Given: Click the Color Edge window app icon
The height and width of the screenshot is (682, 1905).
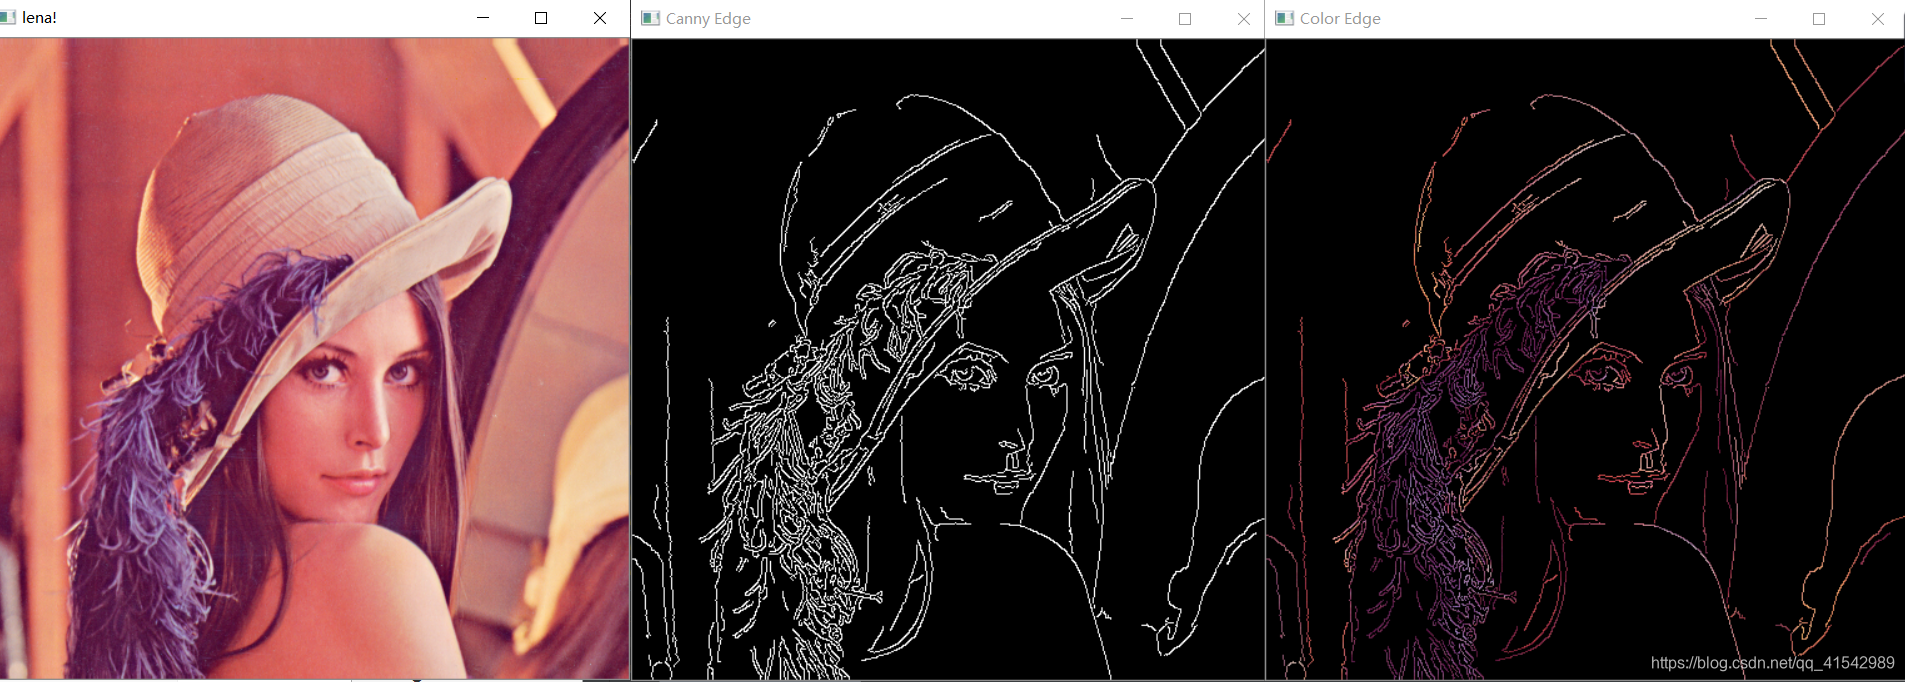Looking at the screenshot, I should pyautogui.click(x=1284, y=18).
